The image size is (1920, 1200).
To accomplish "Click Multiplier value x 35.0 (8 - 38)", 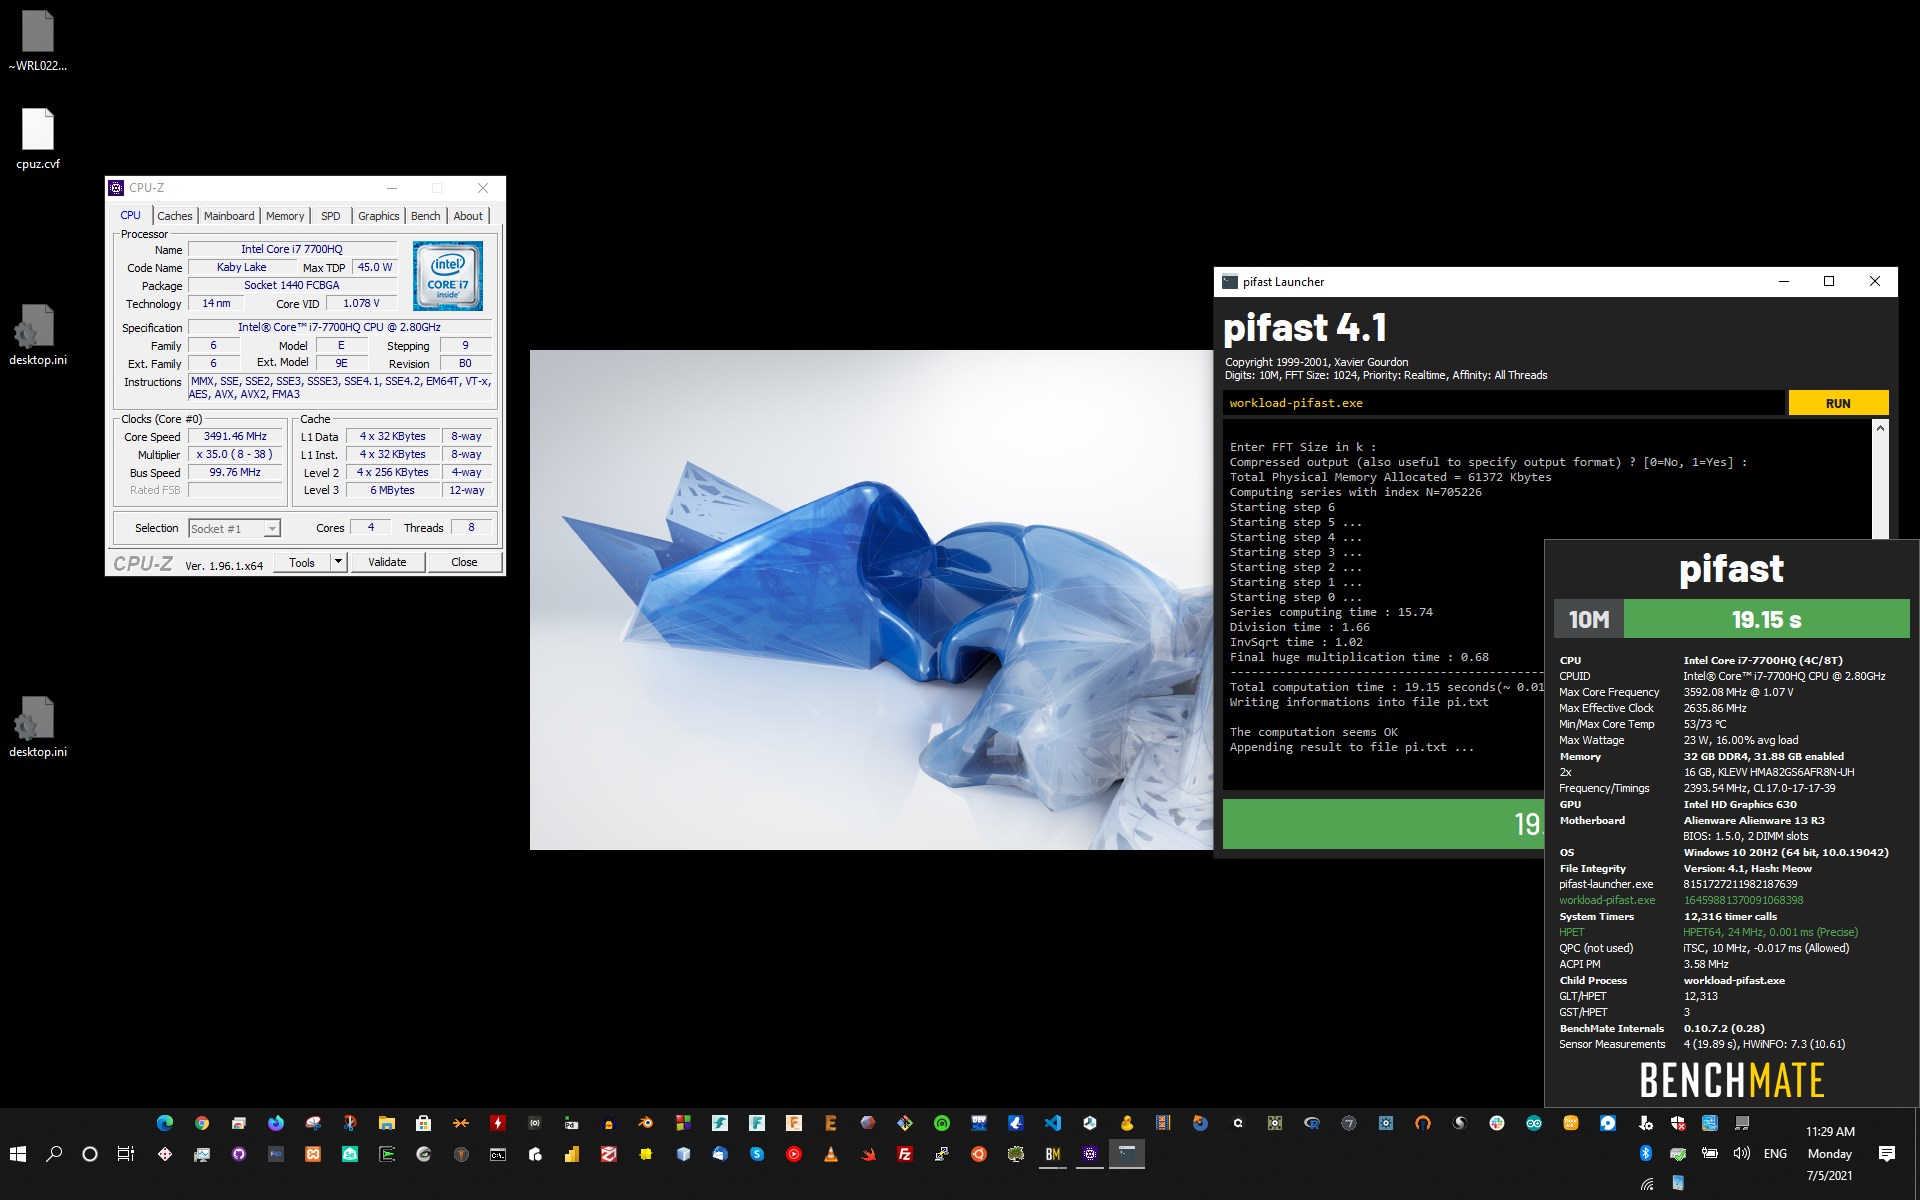I will 235,454.
